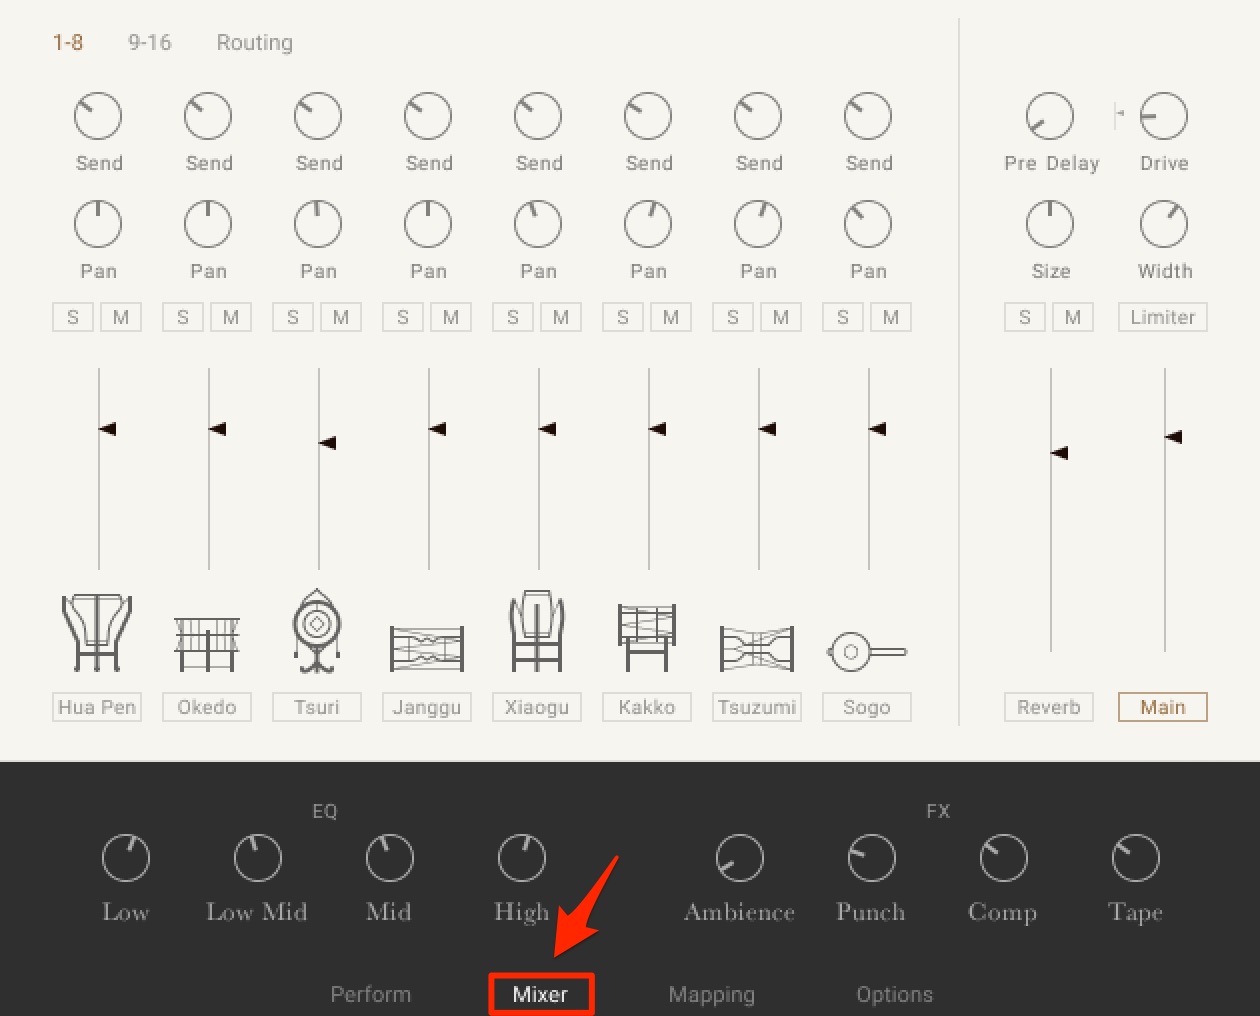This screenshot has height=1016, width=1260.
Task: Adjust the Tsuzumi Pan knob
Action: 758,225
